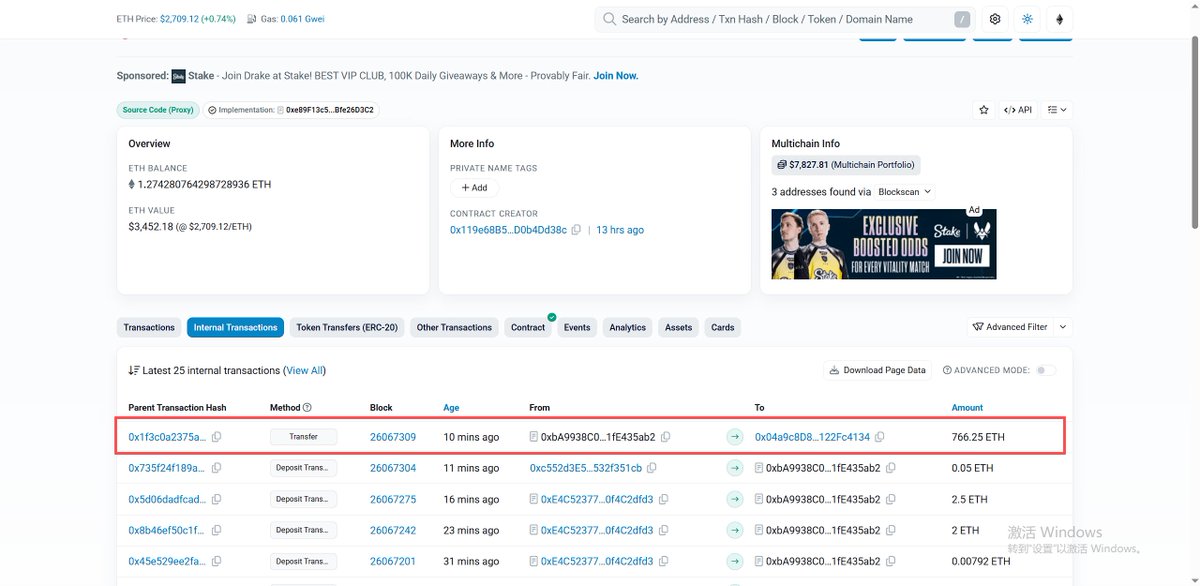This screenshot has height=586, width=1200.
Task: Click the Age column header to switch format
Action: [451, 408]
